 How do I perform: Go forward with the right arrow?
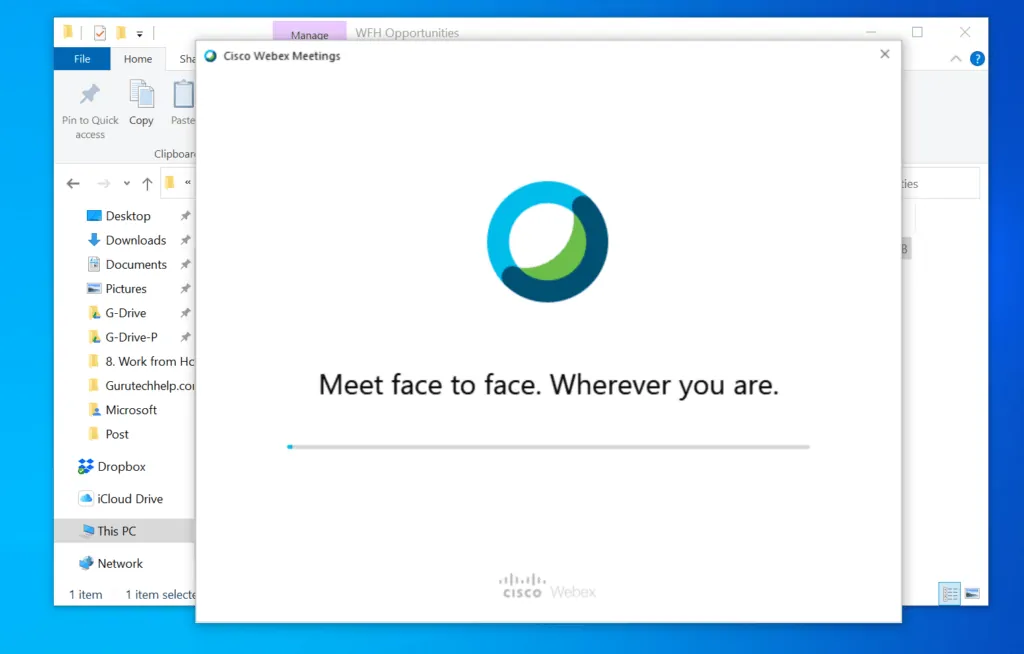[x=103, y=184]
